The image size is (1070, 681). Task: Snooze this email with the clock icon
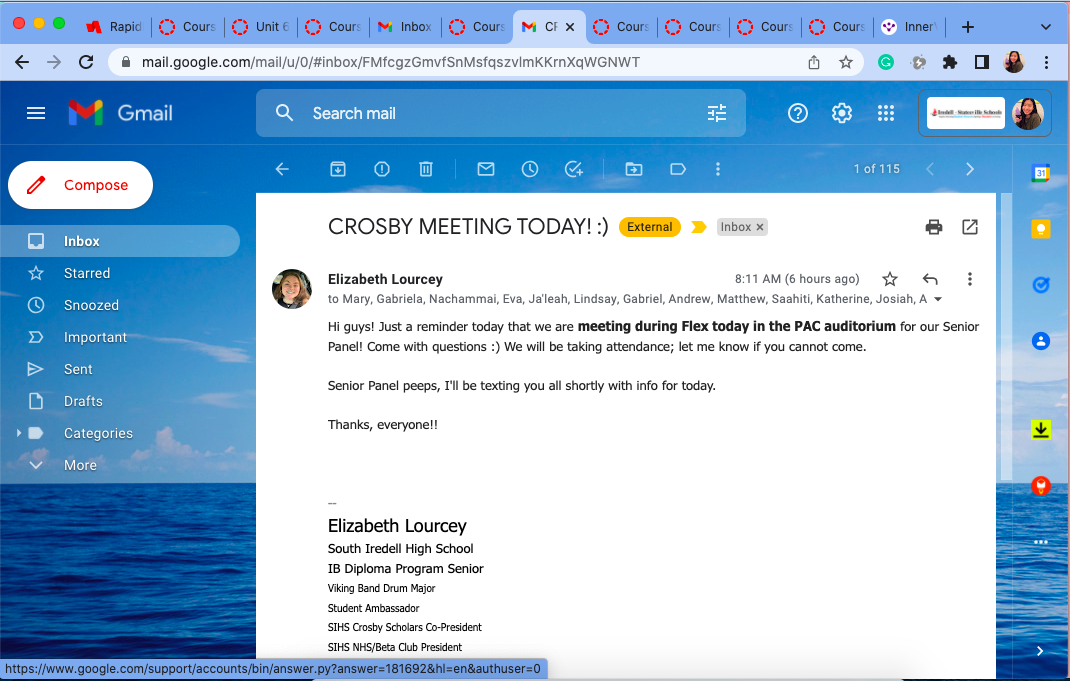point(530,169)
